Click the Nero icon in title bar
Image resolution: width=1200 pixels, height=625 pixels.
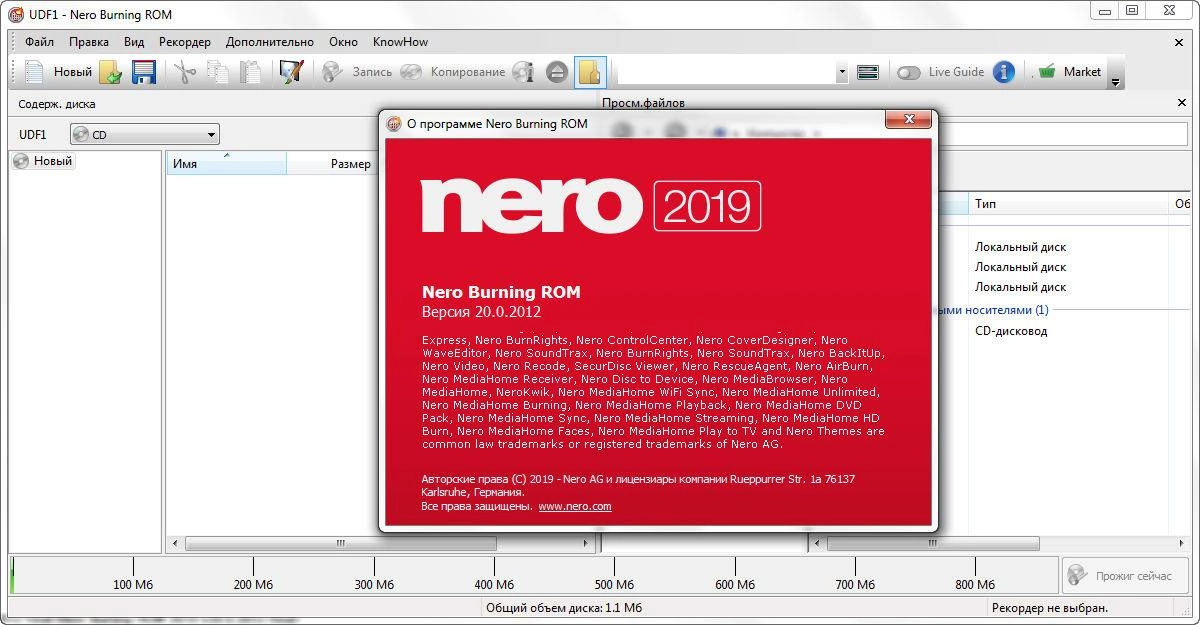(x=15, y=14)
